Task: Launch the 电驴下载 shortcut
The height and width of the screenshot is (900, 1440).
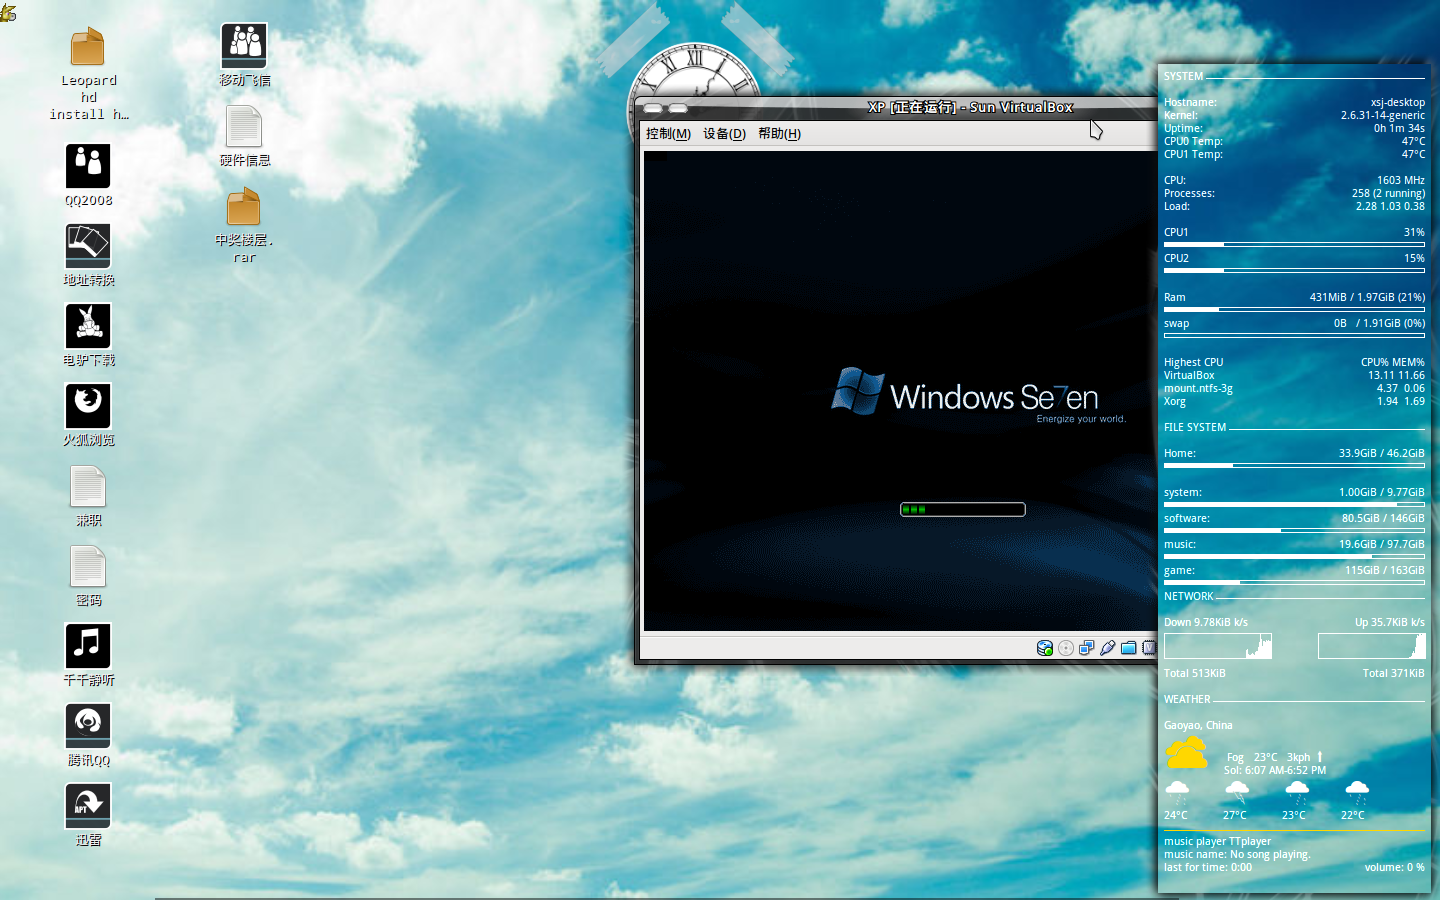Action: pos(88,326)
